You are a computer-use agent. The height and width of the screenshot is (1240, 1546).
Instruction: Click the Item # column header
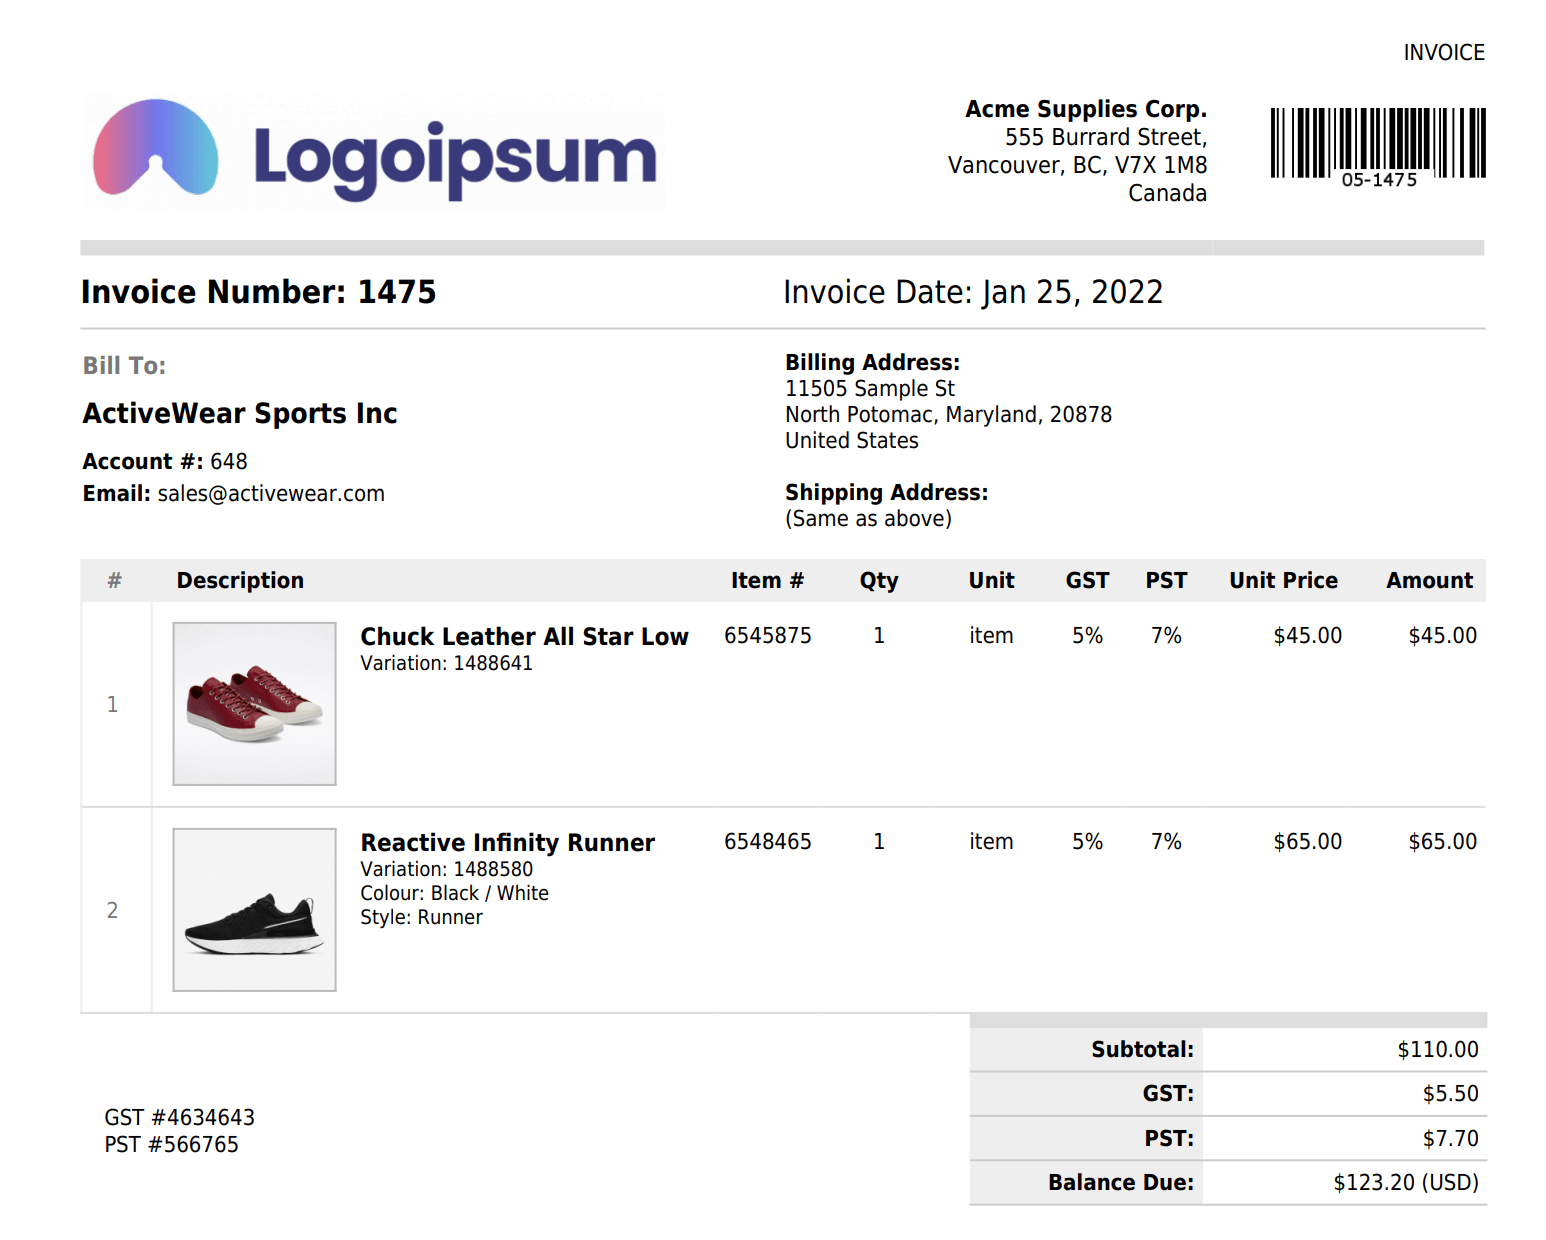tap(767, 581)
